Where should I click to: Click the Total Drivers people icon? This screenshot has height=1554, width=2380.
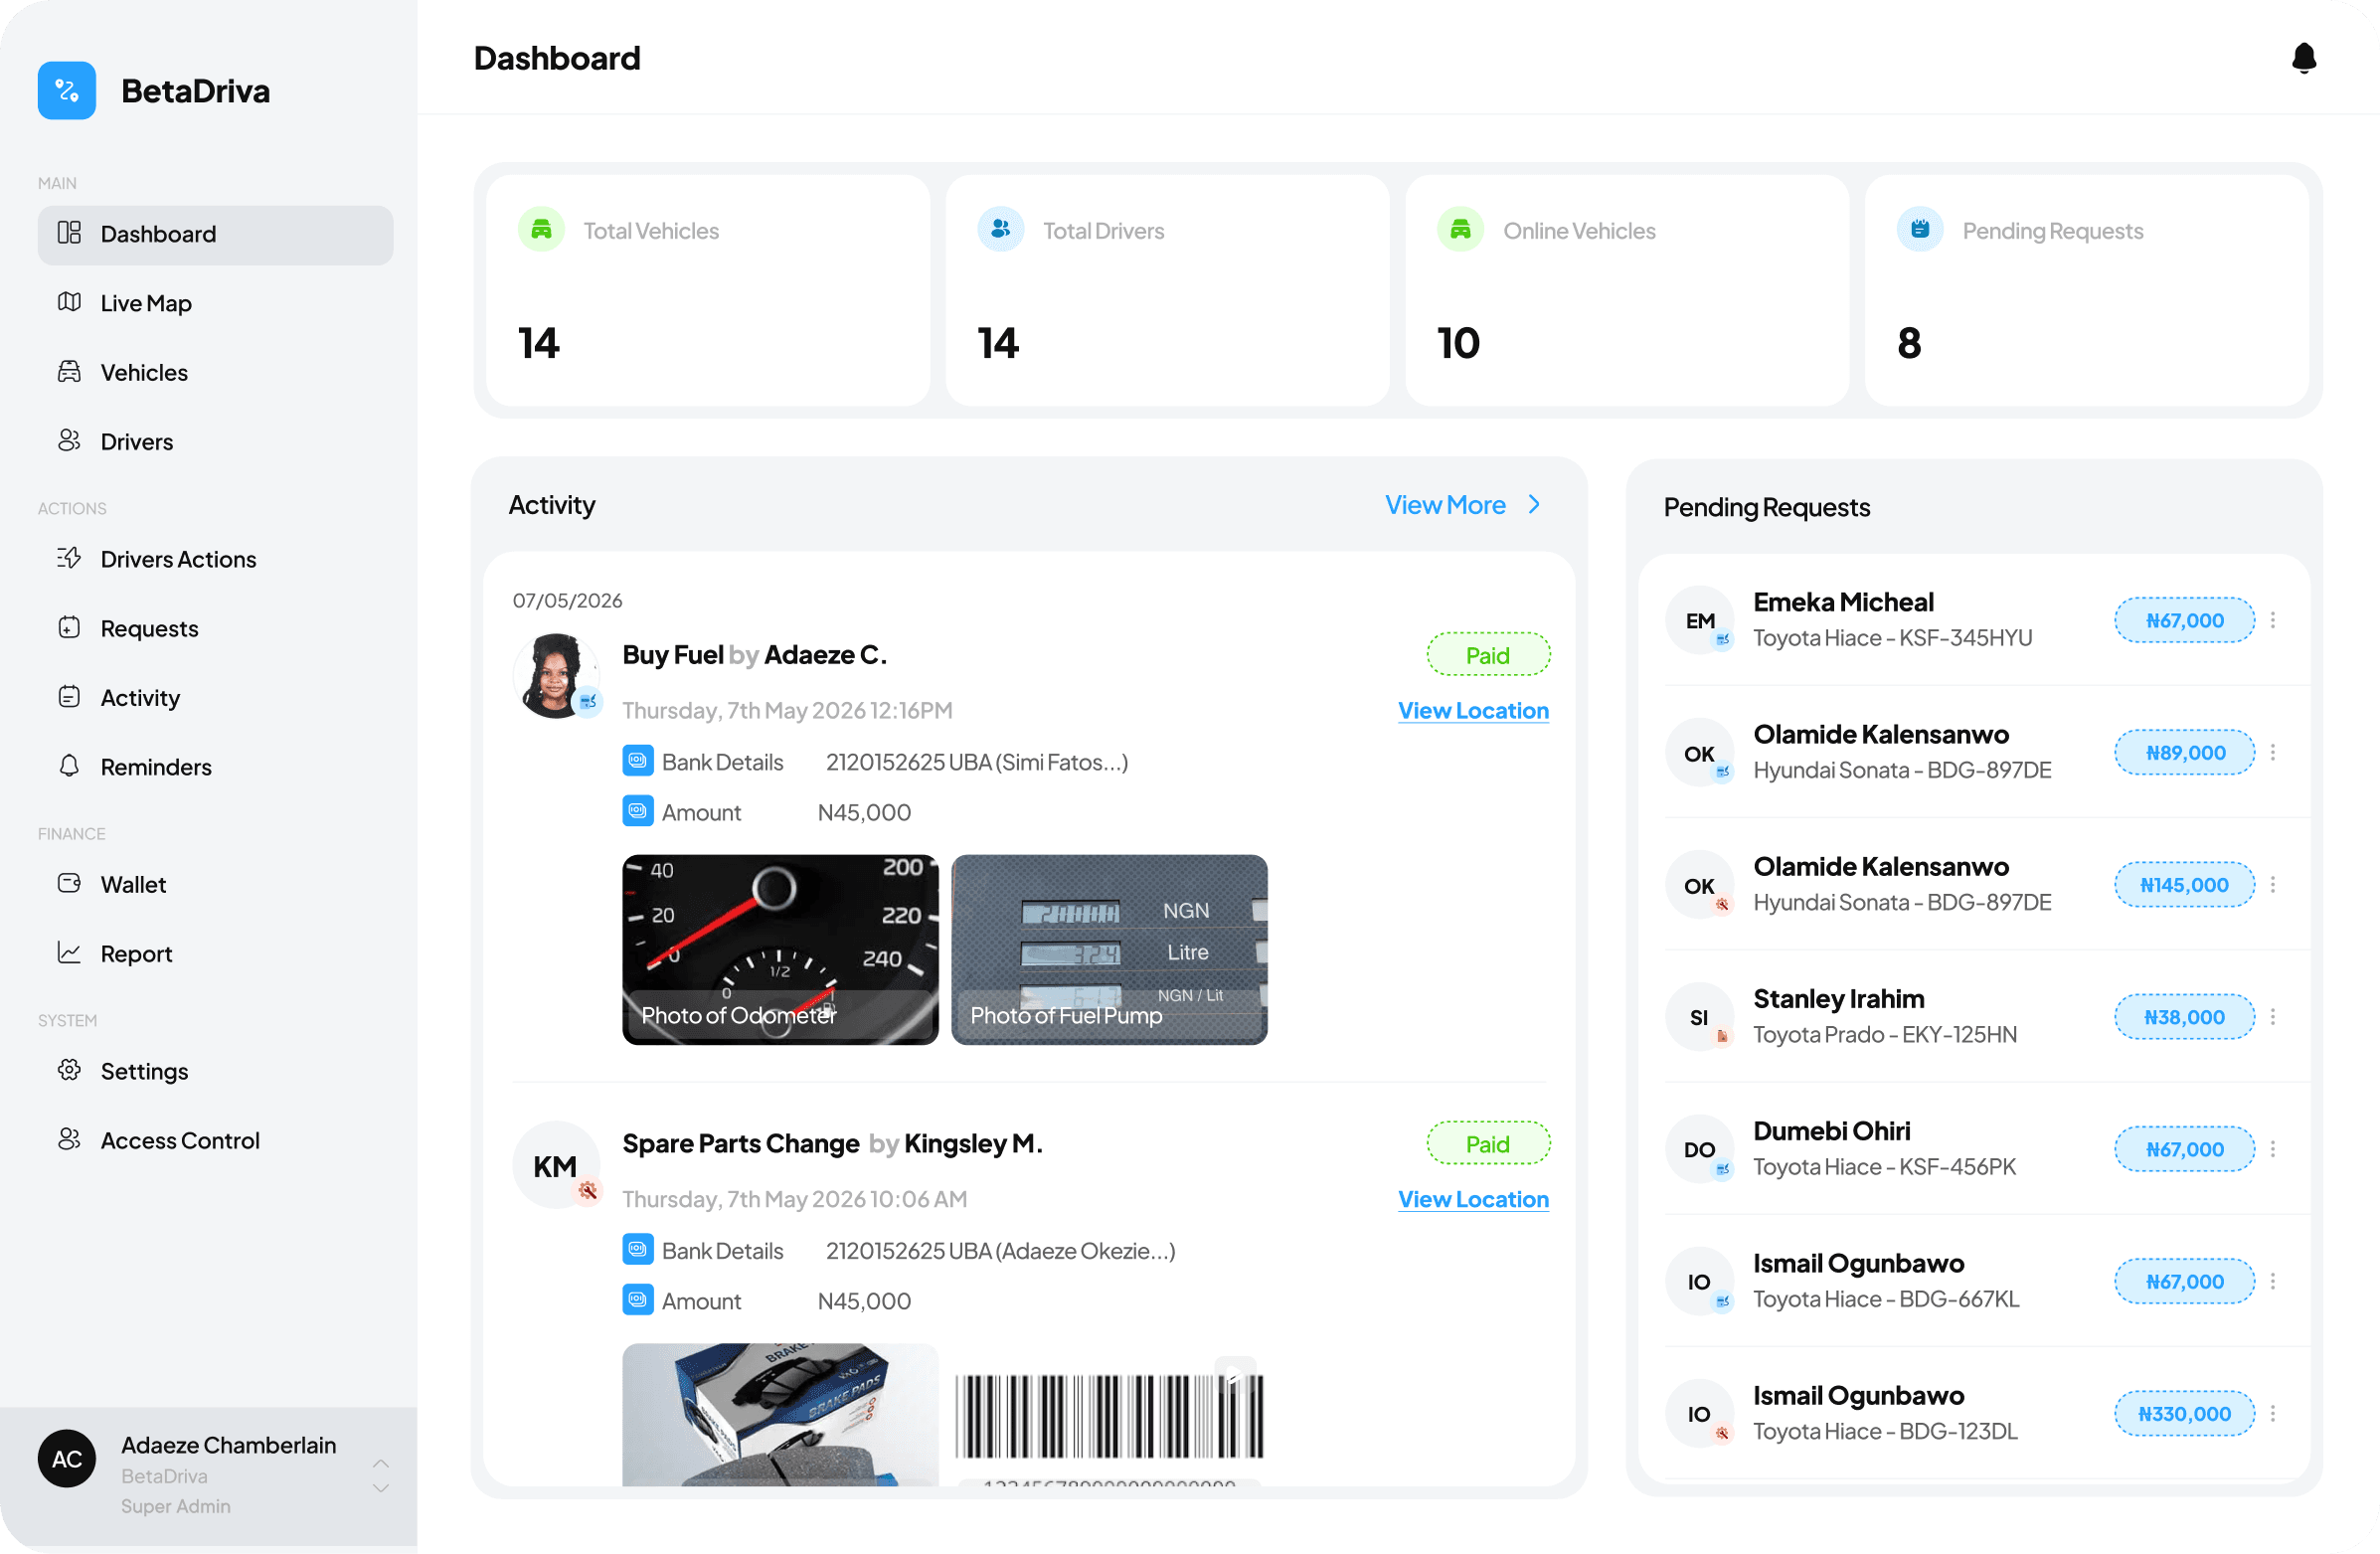pyautogui.click(x=1000, y=230)
